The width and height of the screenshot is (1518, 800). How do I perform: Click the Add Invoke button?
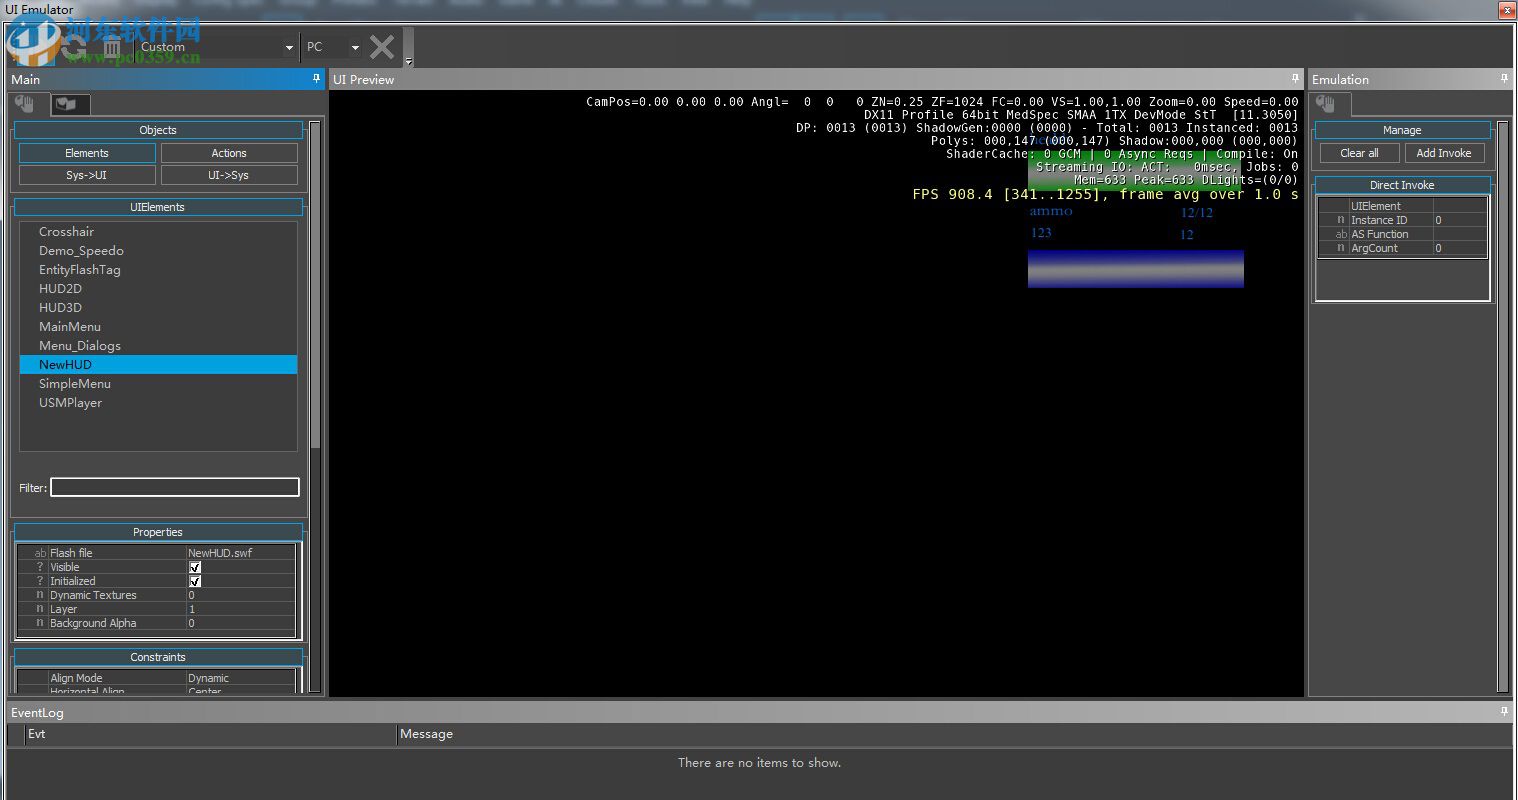(x=1444, y=153)
